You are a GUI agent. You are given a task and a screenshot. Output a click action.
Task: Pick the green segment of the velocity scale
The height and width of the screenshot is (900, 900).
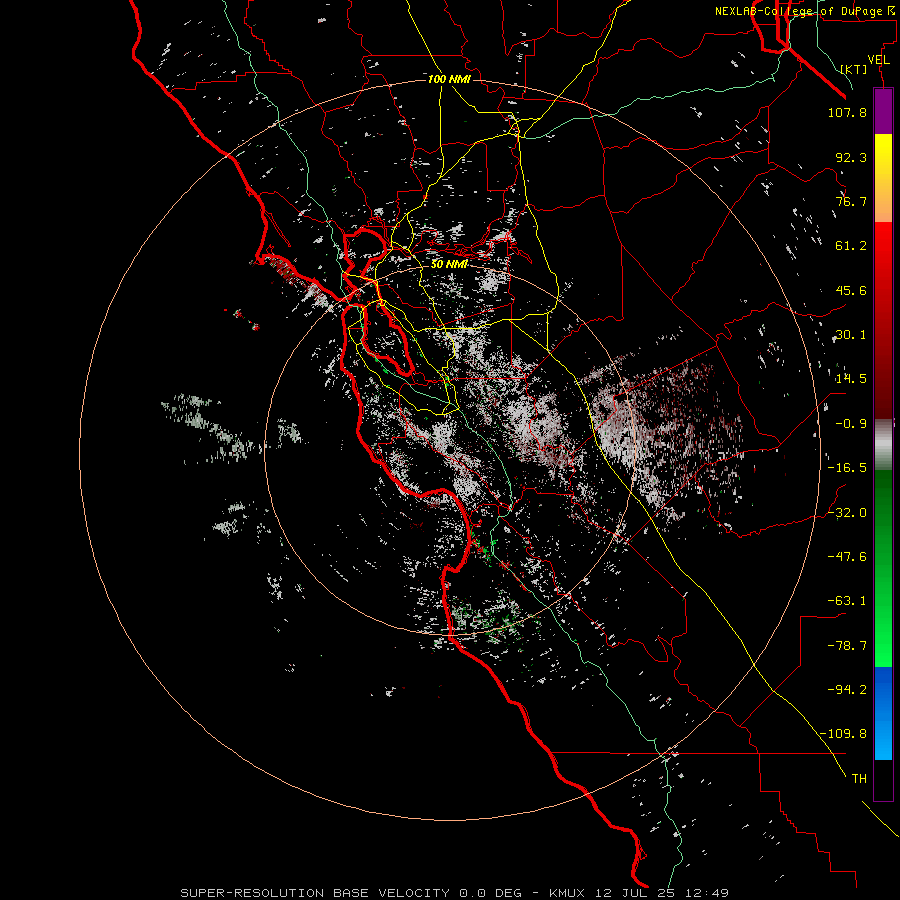pos(883,568)
